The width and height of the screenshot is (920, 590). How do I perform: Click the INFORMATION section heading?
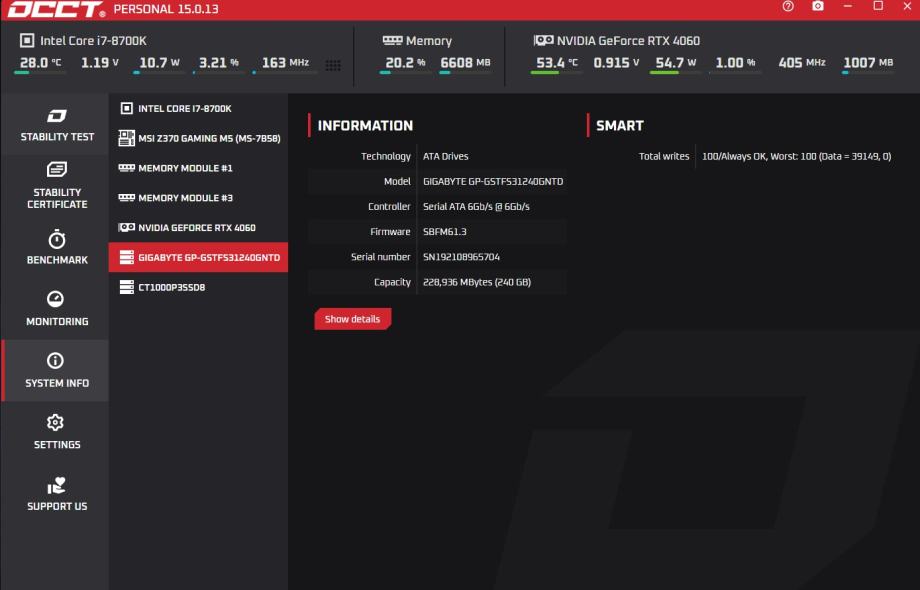point(365,126)
